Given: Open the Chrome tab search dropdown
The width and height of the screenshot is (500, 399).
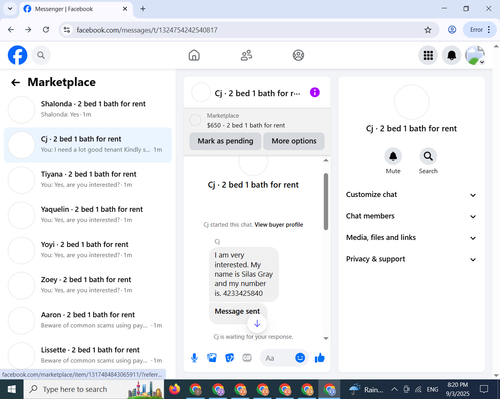Looking at the screenshot, I should 10,9.
